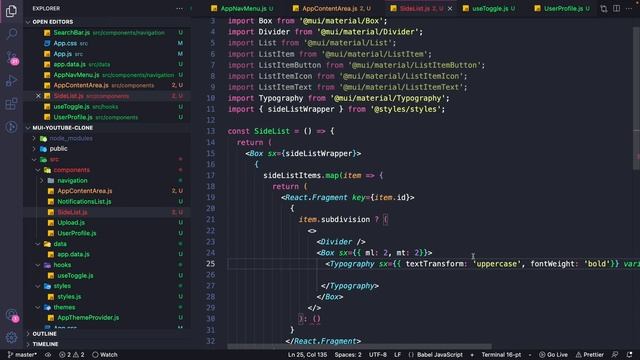The width and height of the screenshot is (640, 360).
Task: Expand the Outline section
Action: (44, 334)
